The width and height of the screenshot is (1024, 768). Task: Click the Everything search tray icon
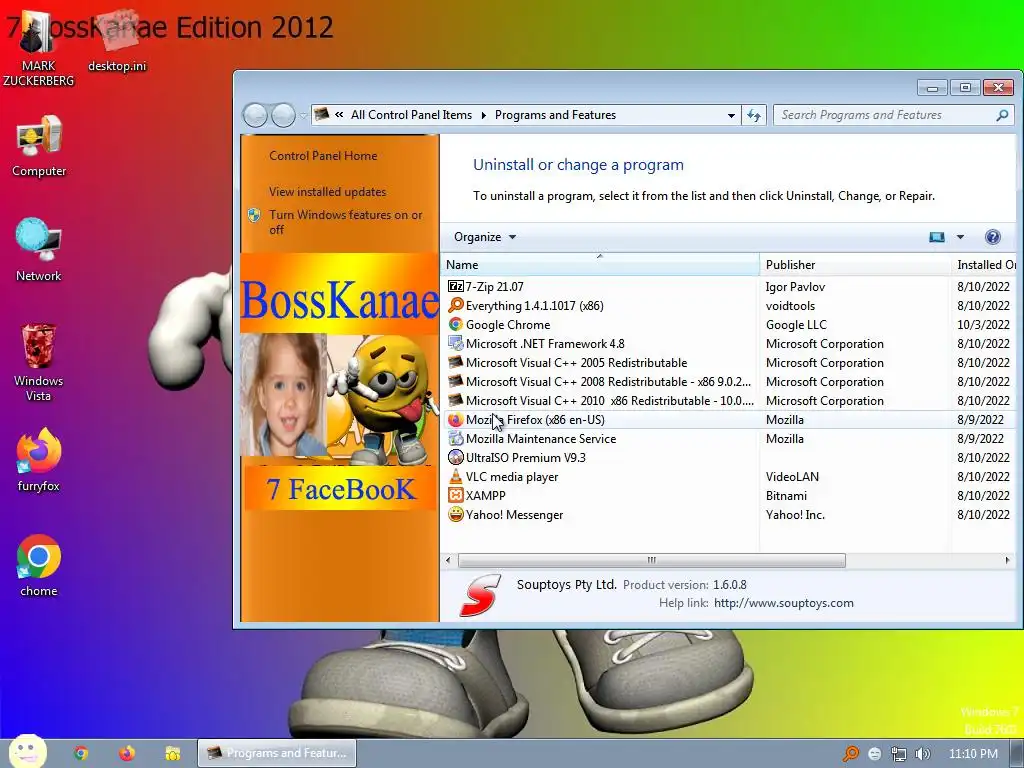coord(850,754)
